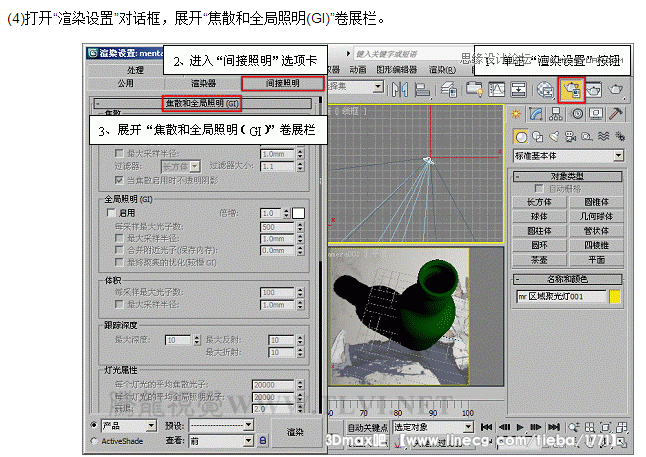Go to animation end frame
Screen dimensions: 646x457
[553, 427]
